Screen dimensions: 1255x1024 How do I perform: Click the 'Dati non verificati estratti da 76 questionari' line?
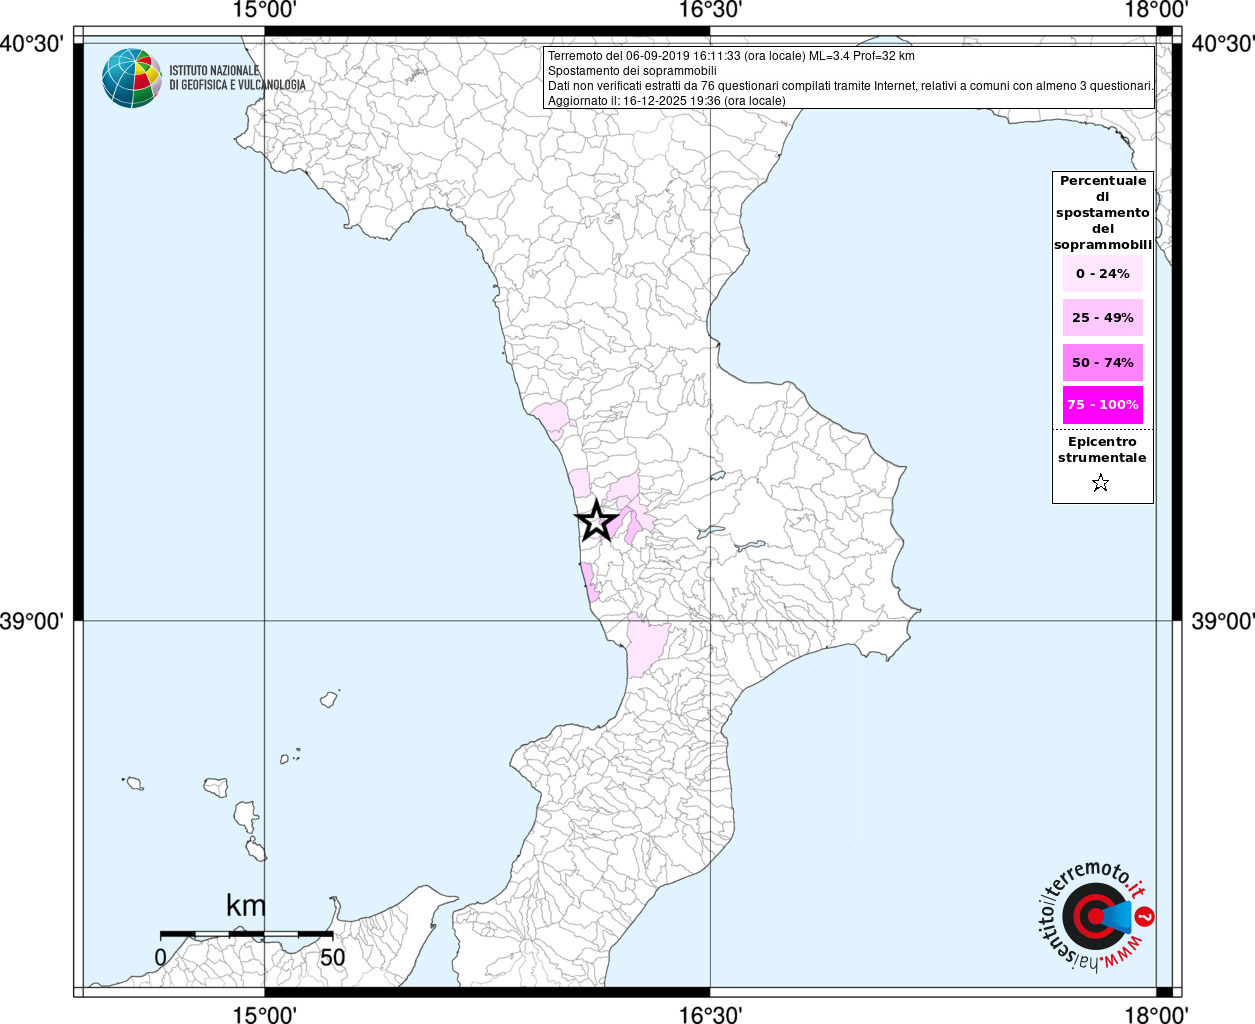pyautogui.click(x=850, y=86)
